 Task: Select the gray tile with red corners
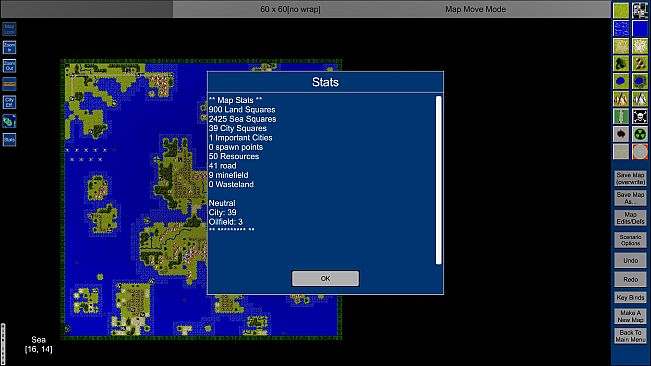tap(640, 152)
